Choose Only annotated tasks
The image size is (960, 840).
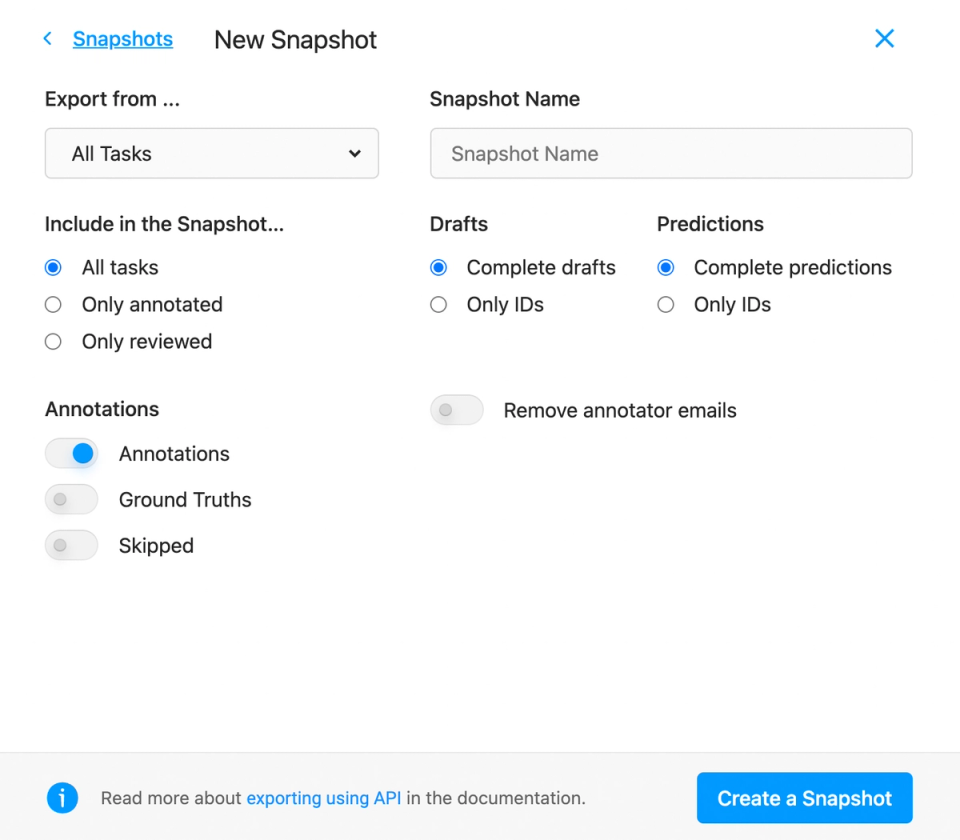(x=53, y=304)
